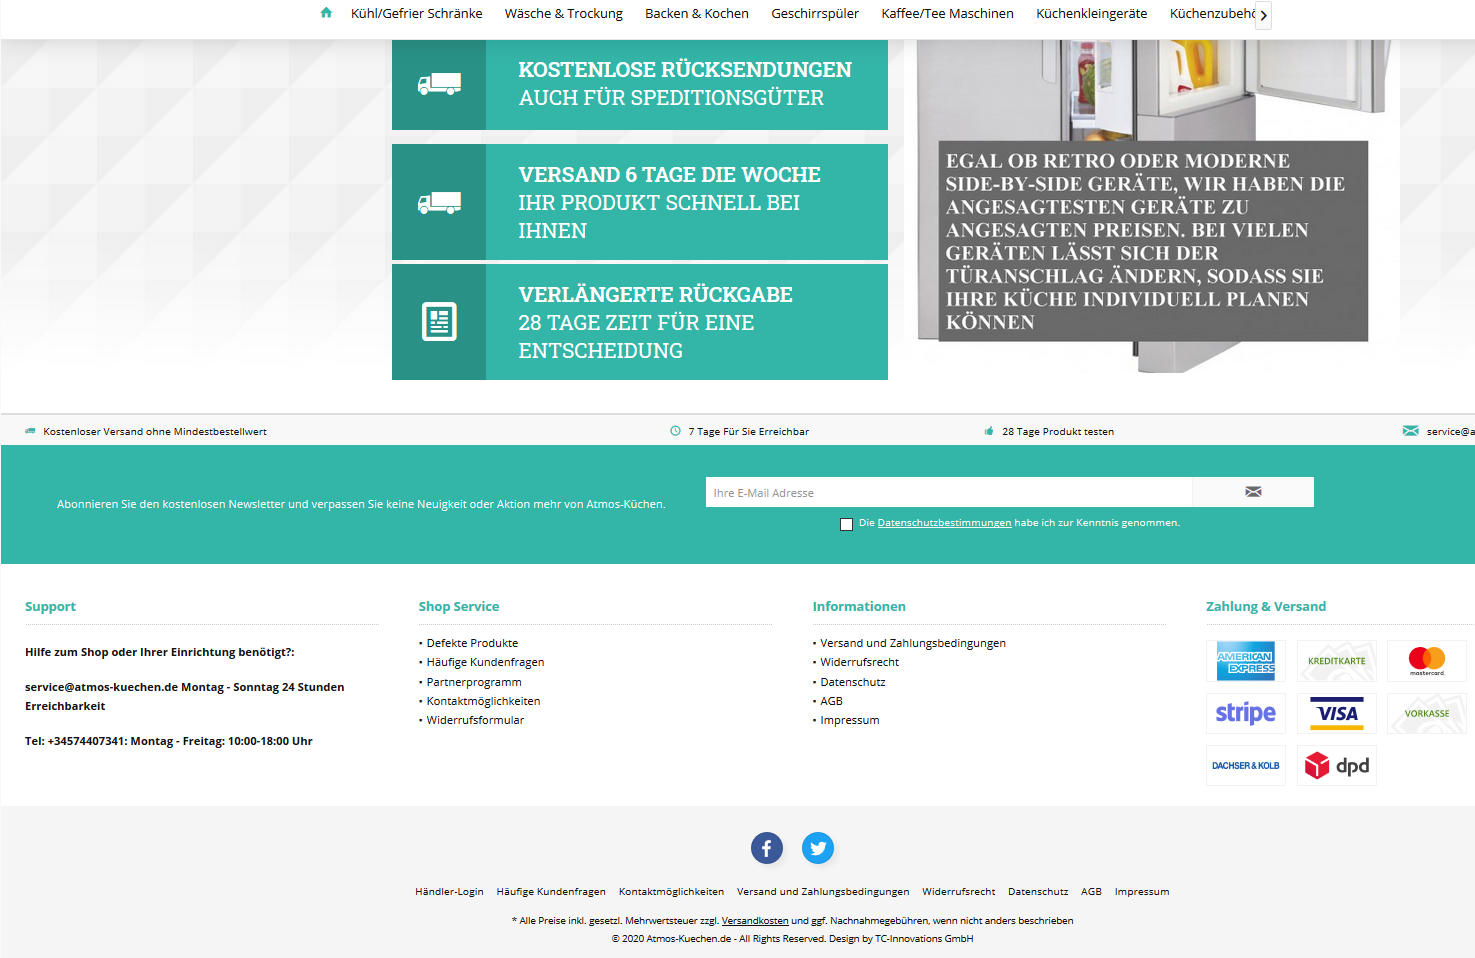Open Kühl/Gefrier Schränke menu

click(x=416, y=14)
